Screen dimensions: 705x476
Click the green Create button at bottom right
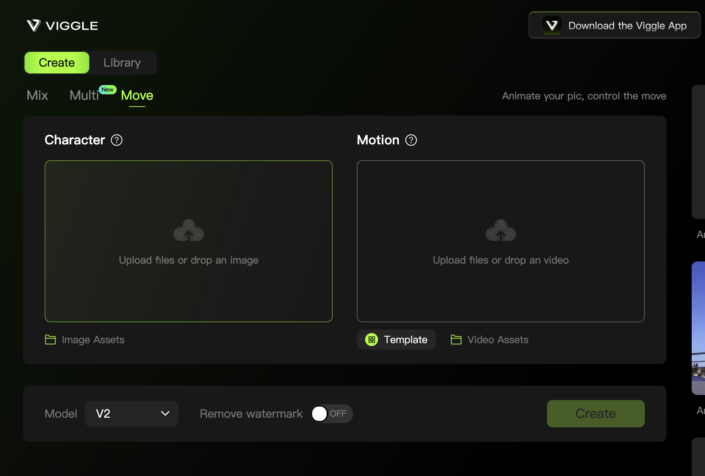point(595,414)
